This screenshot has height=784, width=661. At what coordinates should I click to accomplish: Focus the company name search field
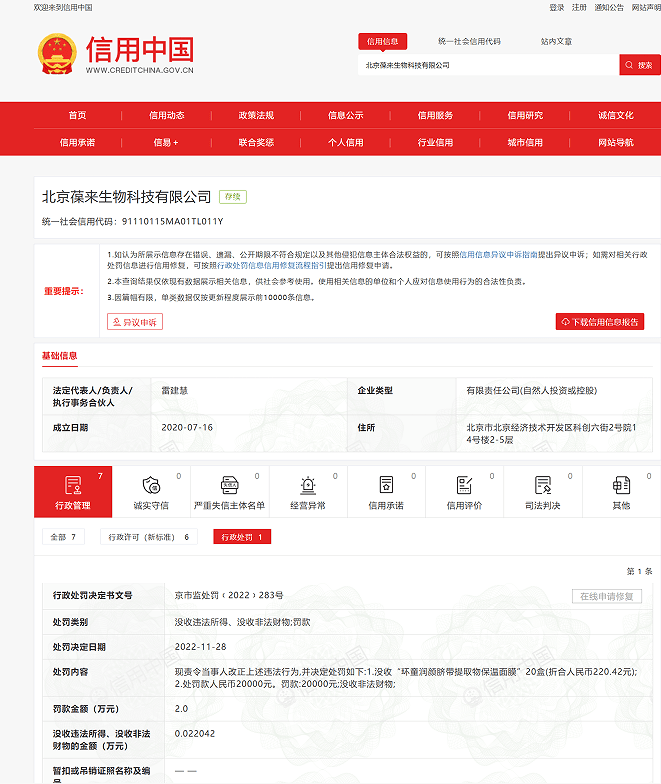coord(488,65)
